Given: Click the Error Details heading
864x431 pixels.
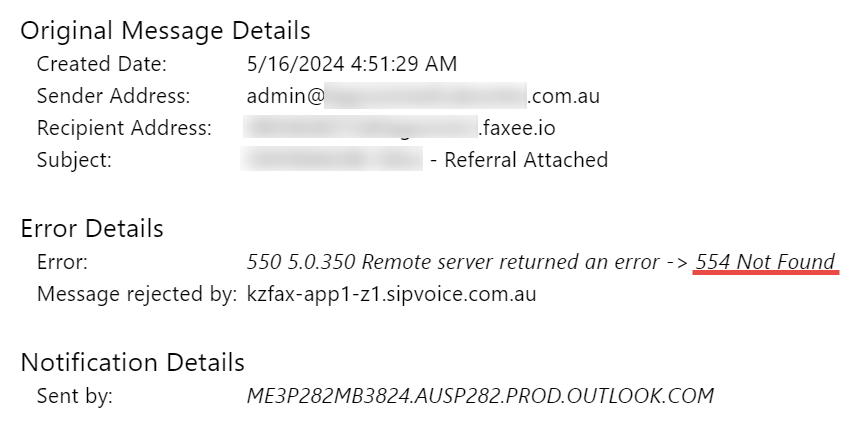Looking at the screenshot, I should (92, 228).
